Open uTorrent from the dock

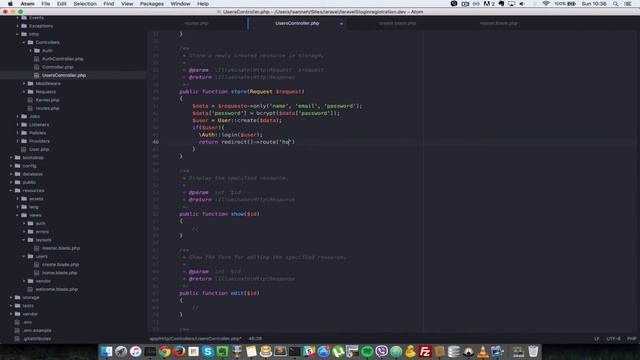coord(338,351)
